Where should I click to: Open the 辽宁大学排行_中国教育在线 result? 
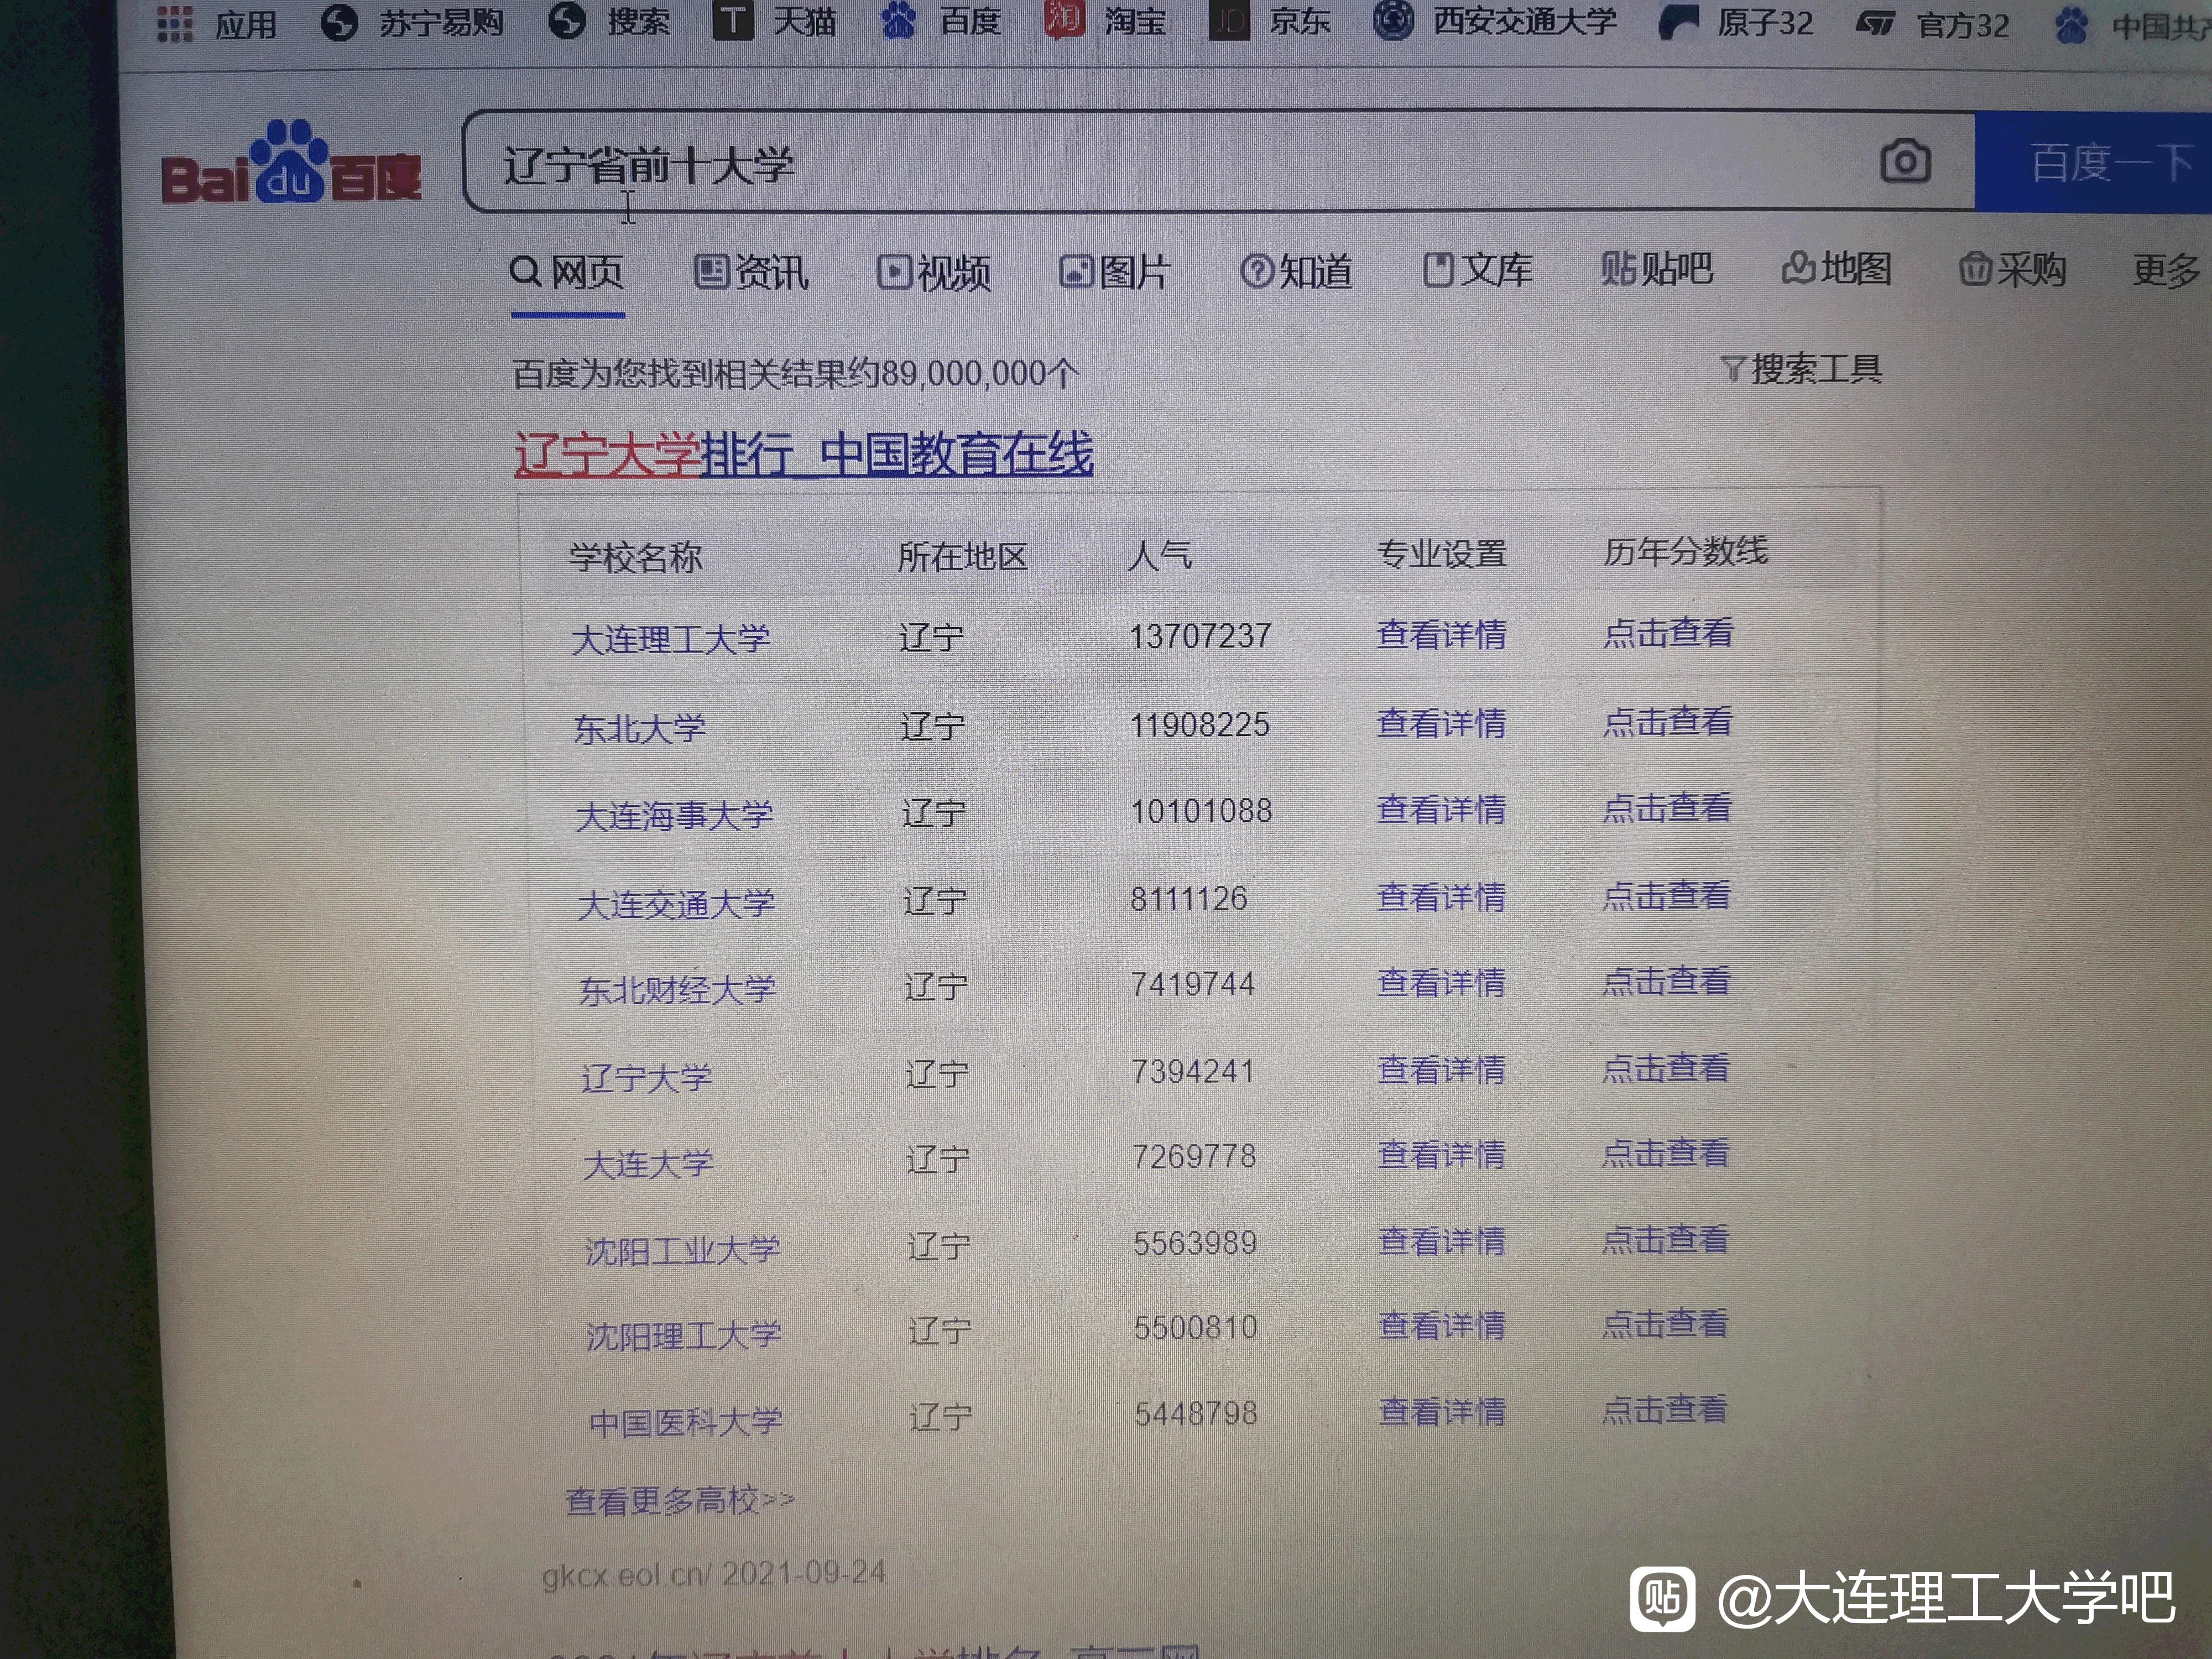click(804, 455)
